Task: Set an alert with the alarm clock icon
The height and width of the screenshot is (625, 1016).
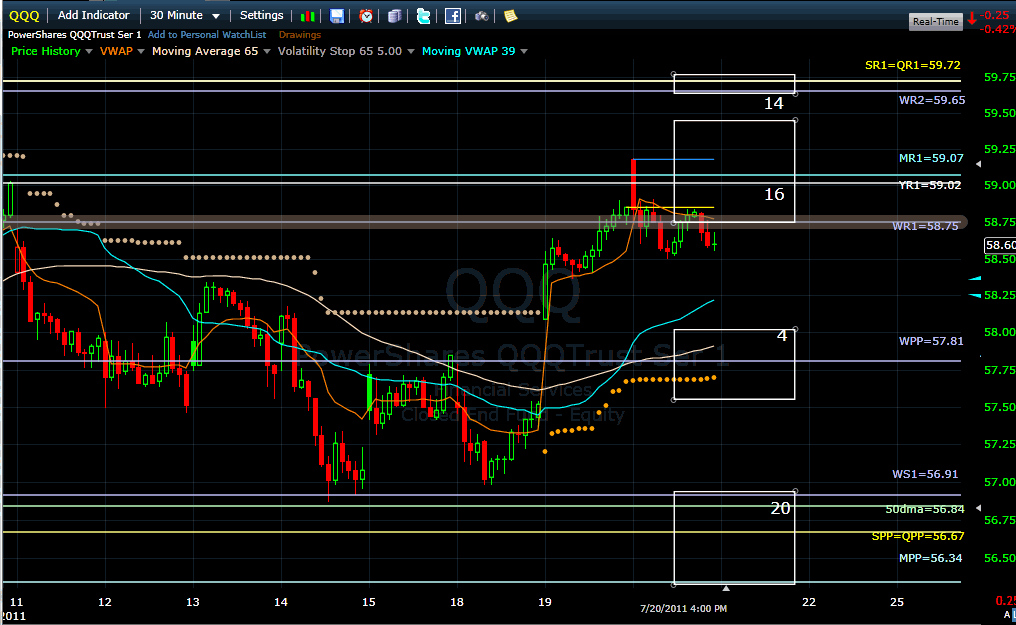Action: pyautogui.click(x=366, y=16)
